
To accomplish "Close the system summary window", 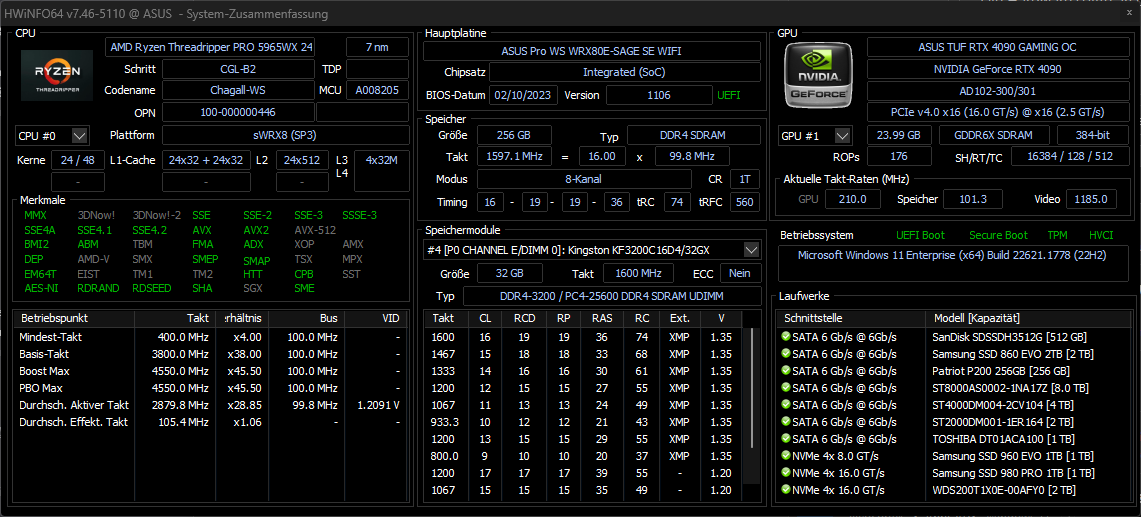I will [1129, 13].
